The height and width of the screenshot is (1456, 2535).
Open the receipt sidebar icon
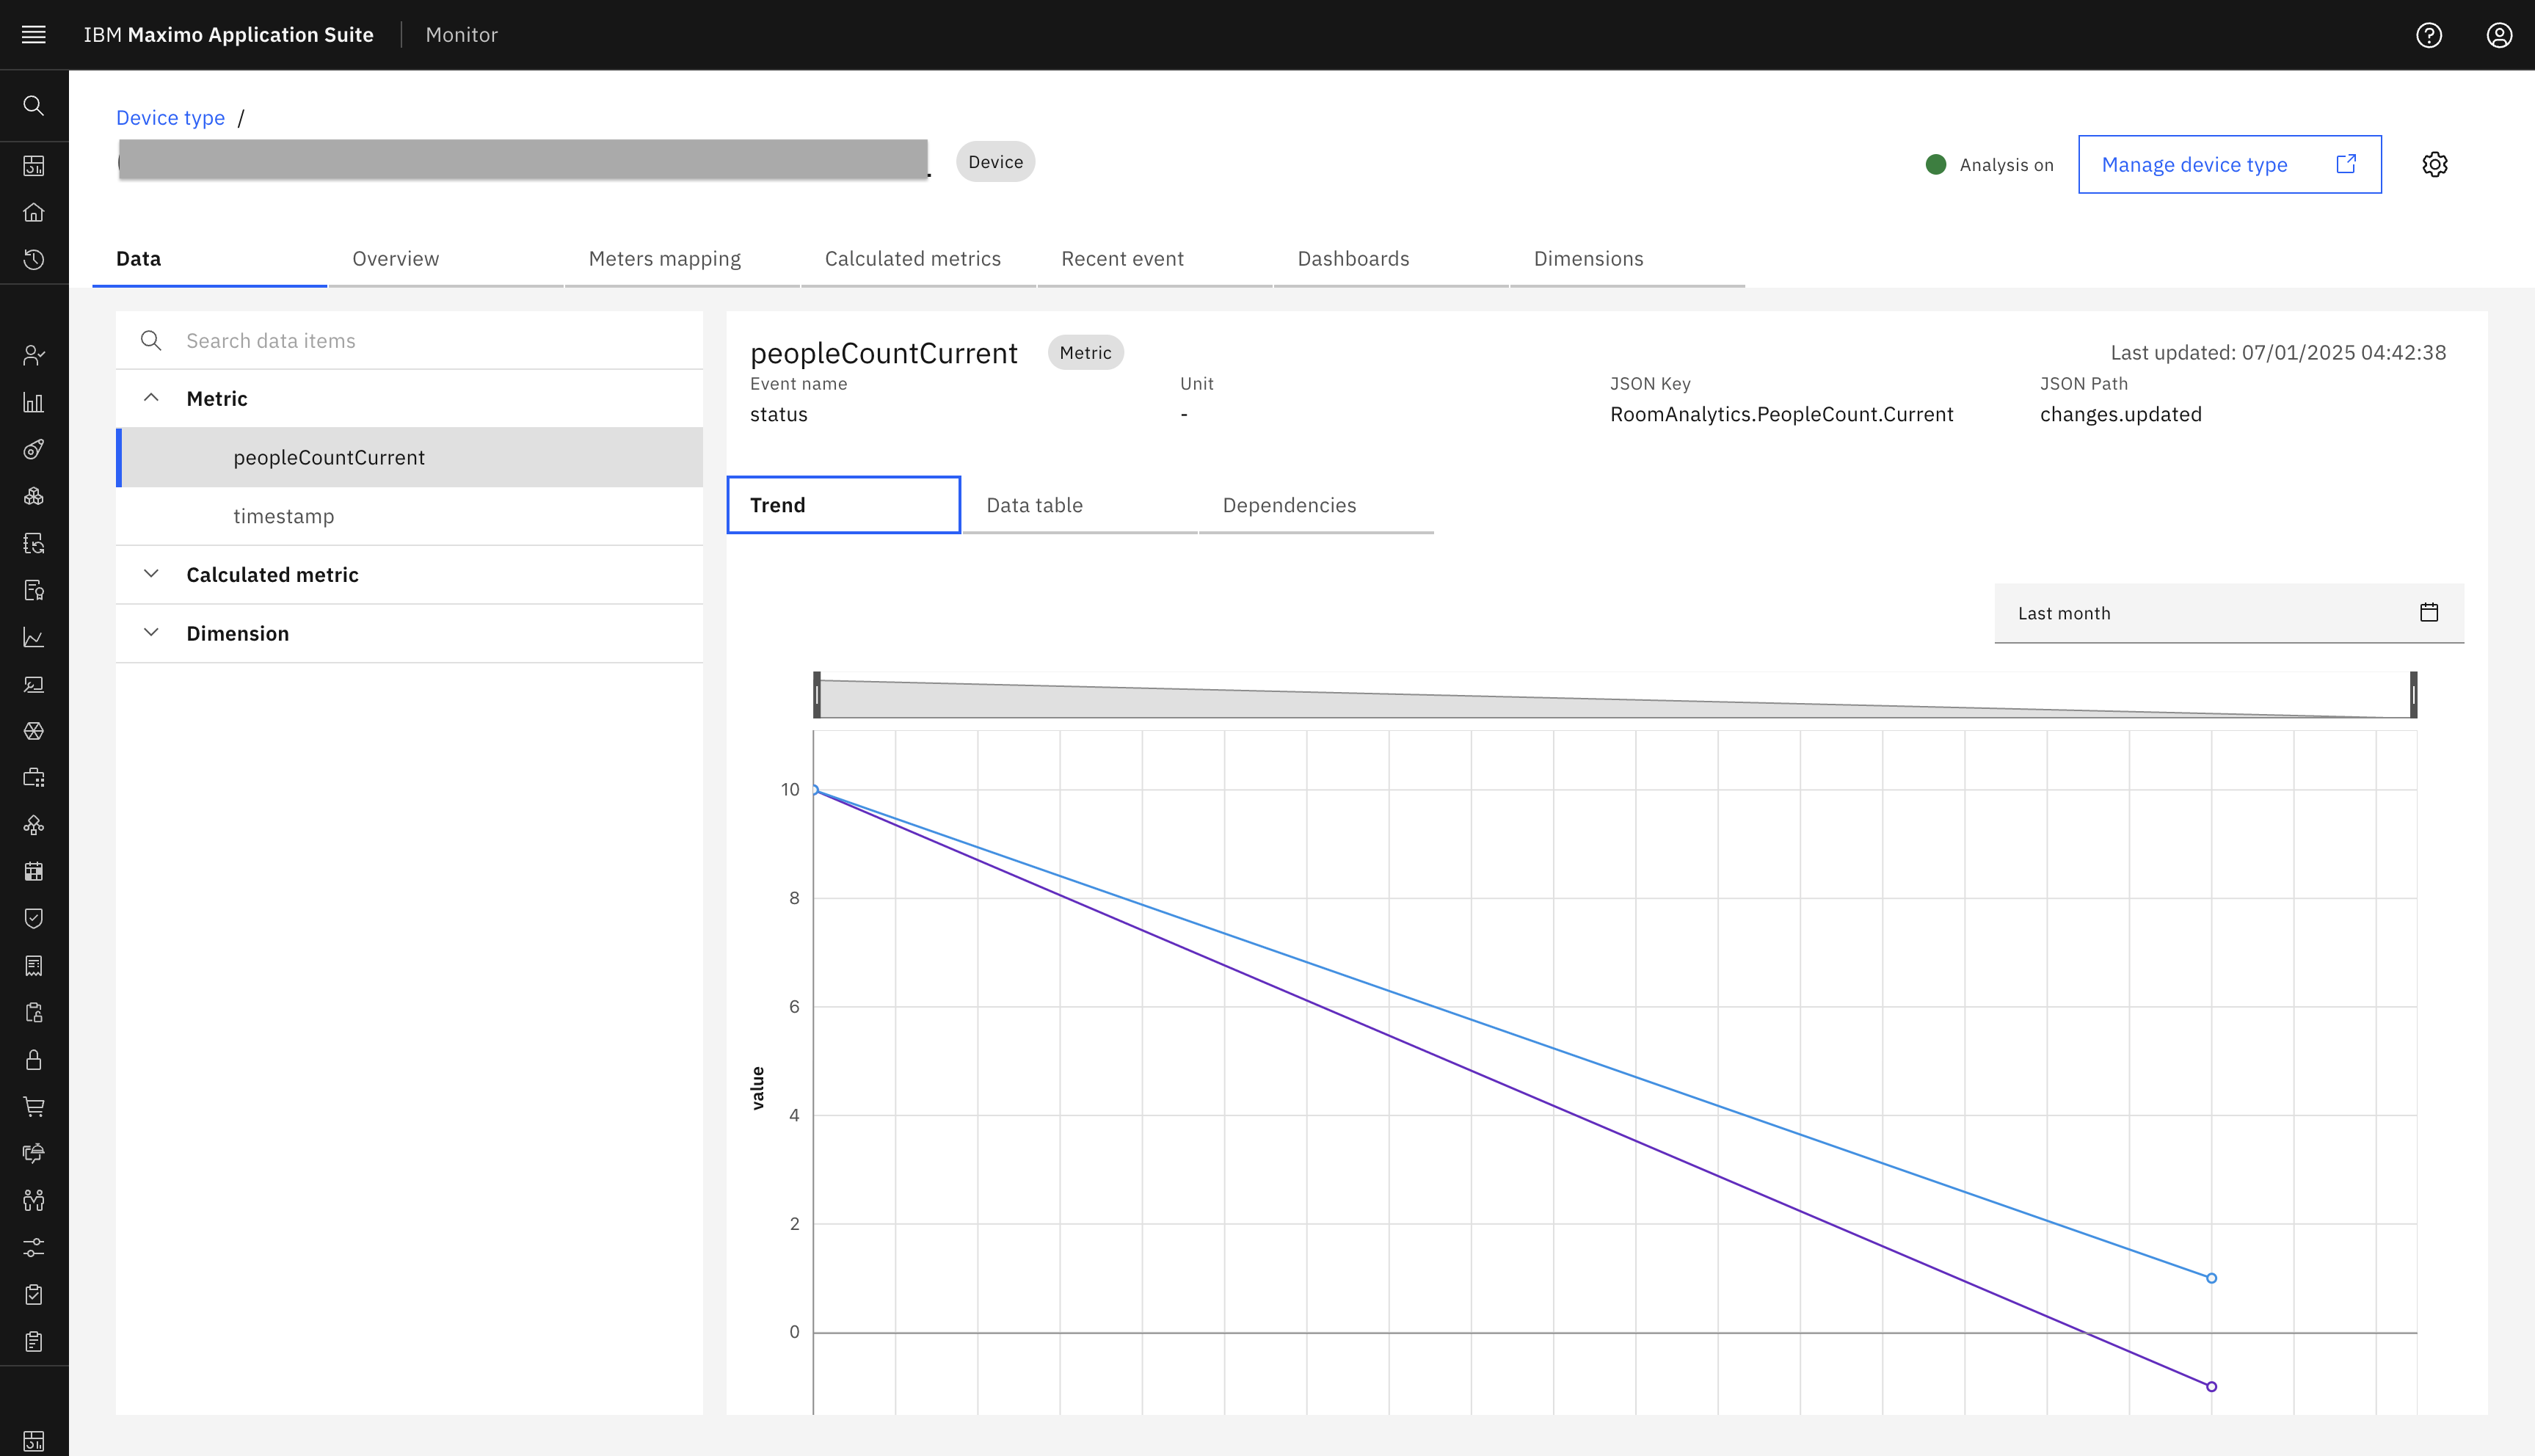(34, 965)
